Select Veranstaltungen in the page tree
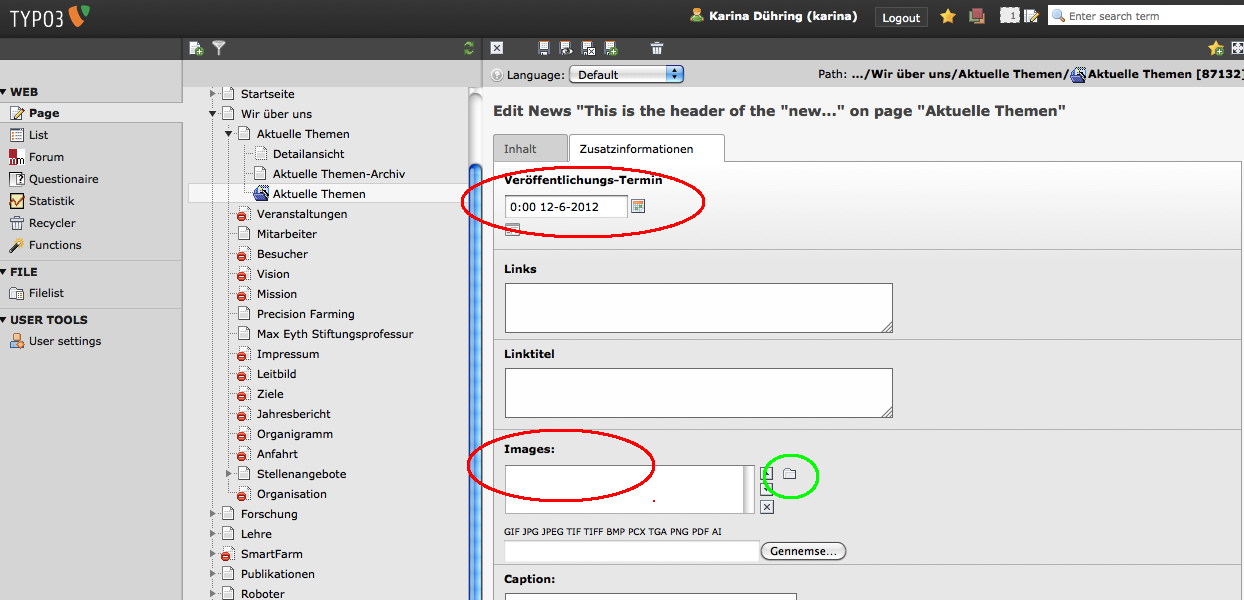1244x600 pixels. pos(301,214)
